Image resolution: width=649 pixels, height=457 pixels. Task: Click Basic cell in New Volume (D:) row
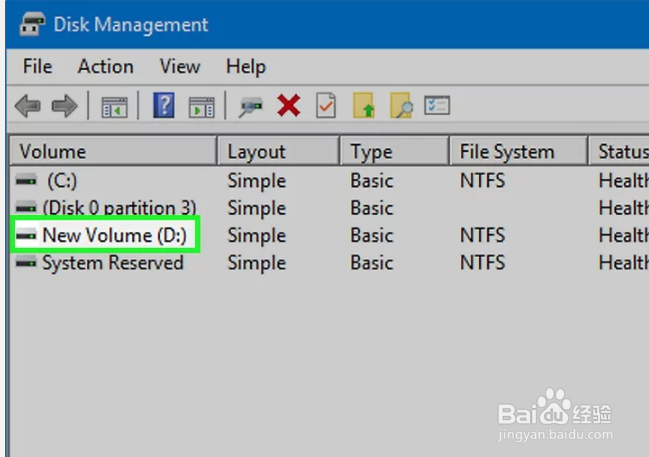coord(372,236)
